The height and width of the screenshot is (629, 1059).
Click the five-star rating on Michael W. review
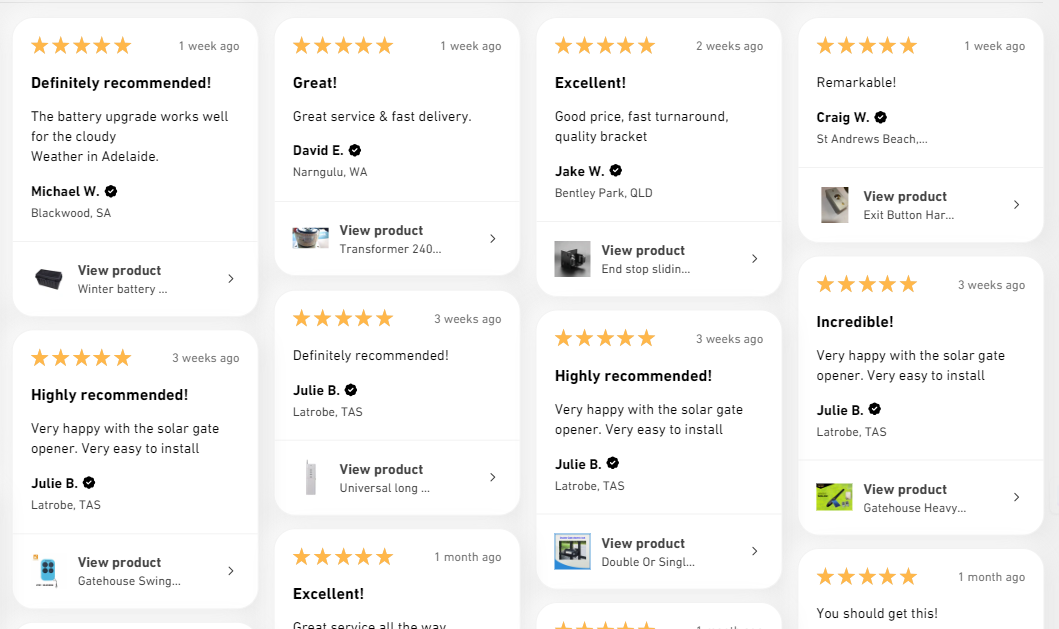[x=81, y=45]
